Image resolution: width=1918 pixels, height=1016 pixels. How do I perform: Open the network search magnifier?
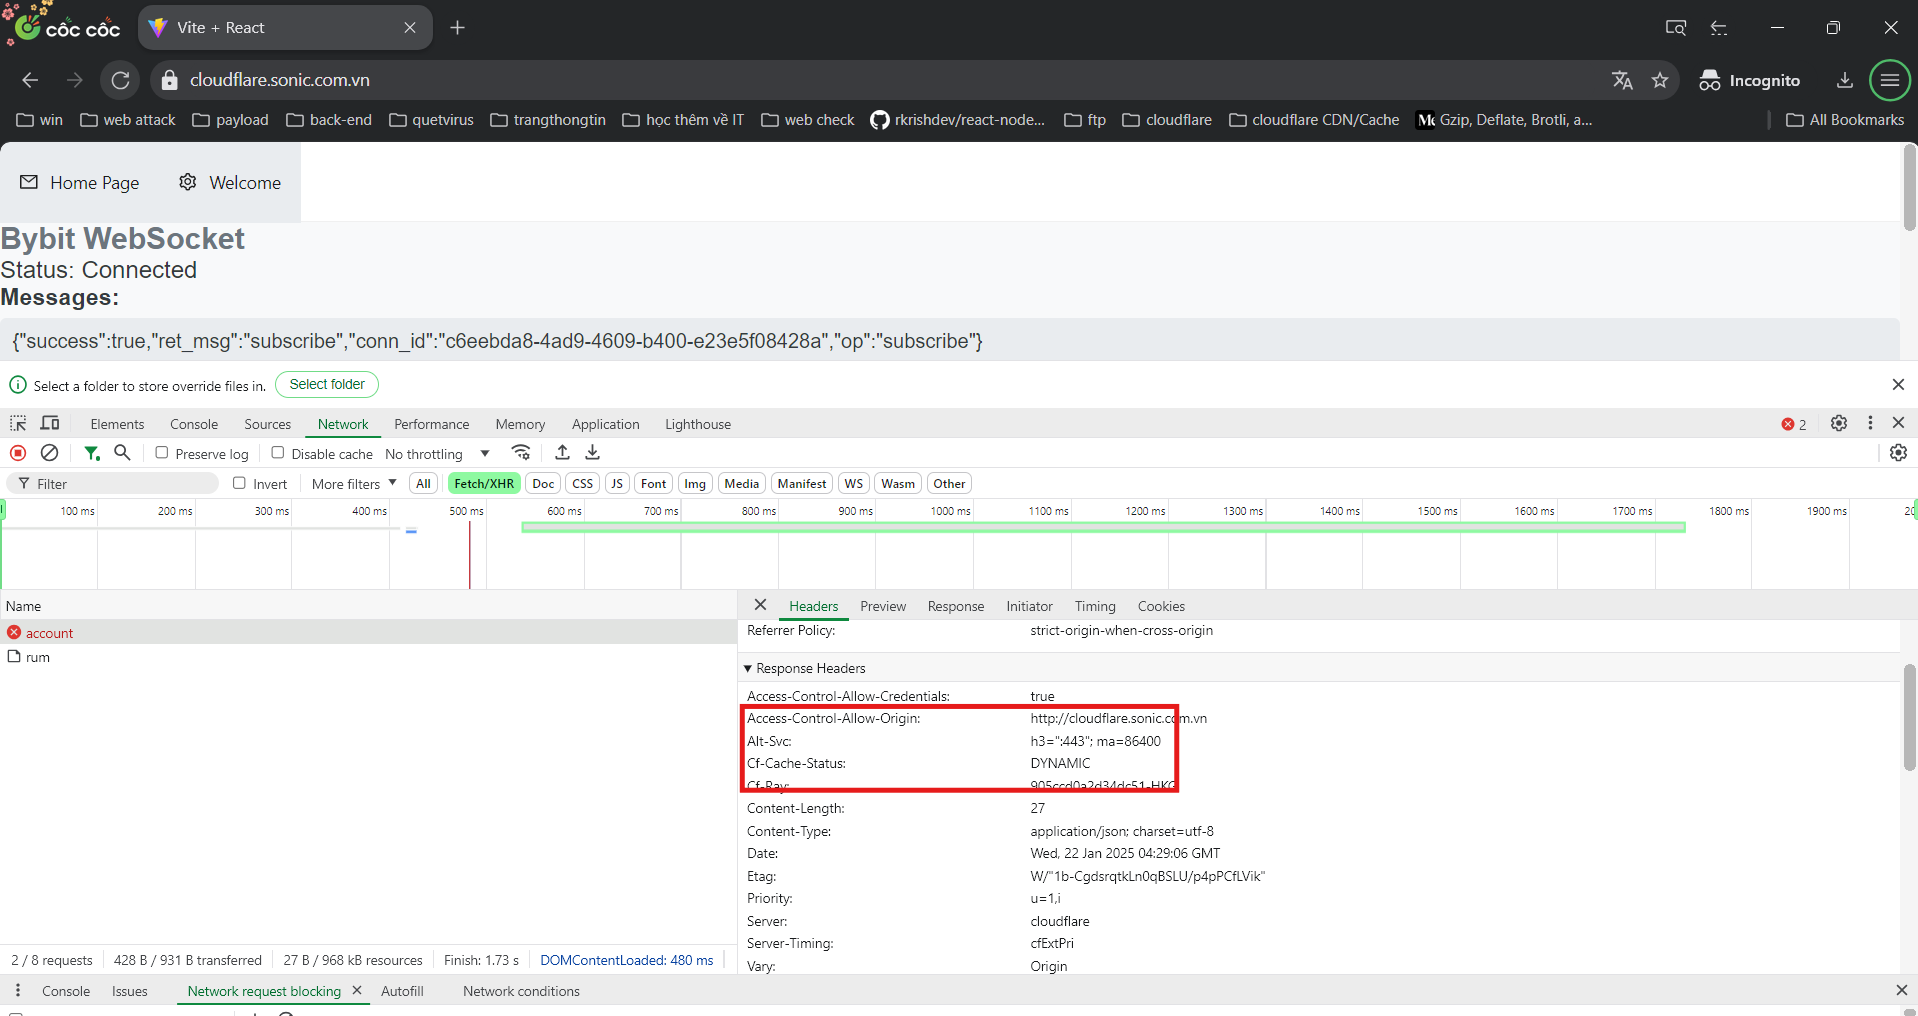pos(122,453)
